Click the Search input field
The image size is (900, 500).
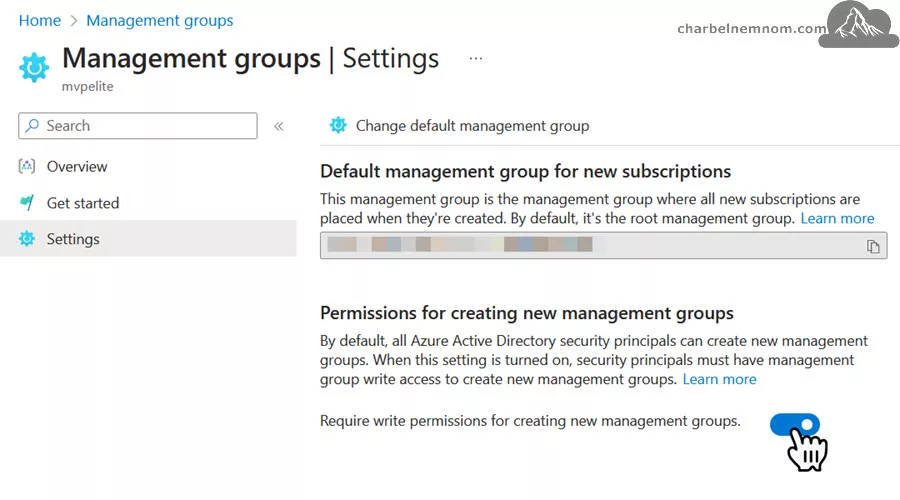138,126
